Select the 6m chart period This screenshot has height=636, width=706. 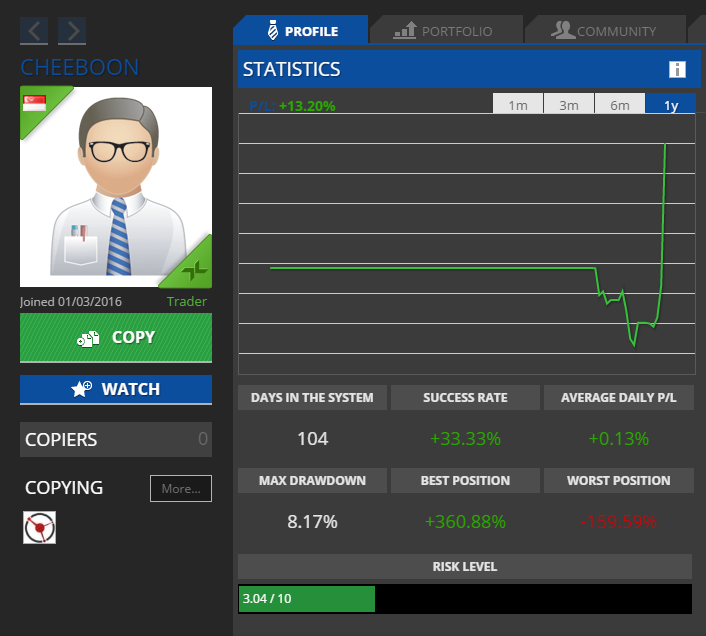620,105
